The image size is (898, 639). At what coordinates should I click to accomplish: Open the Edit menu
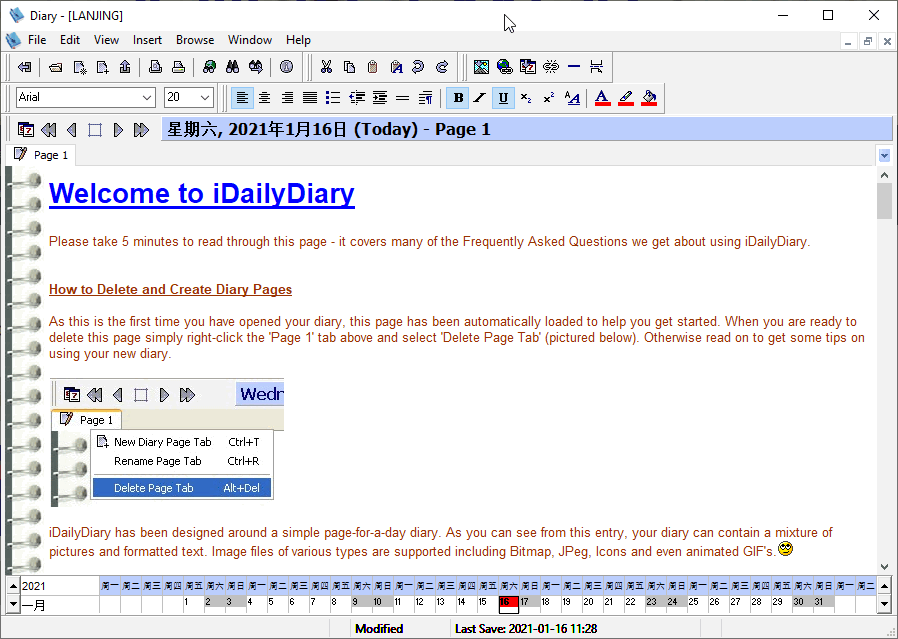coord(70,40)
